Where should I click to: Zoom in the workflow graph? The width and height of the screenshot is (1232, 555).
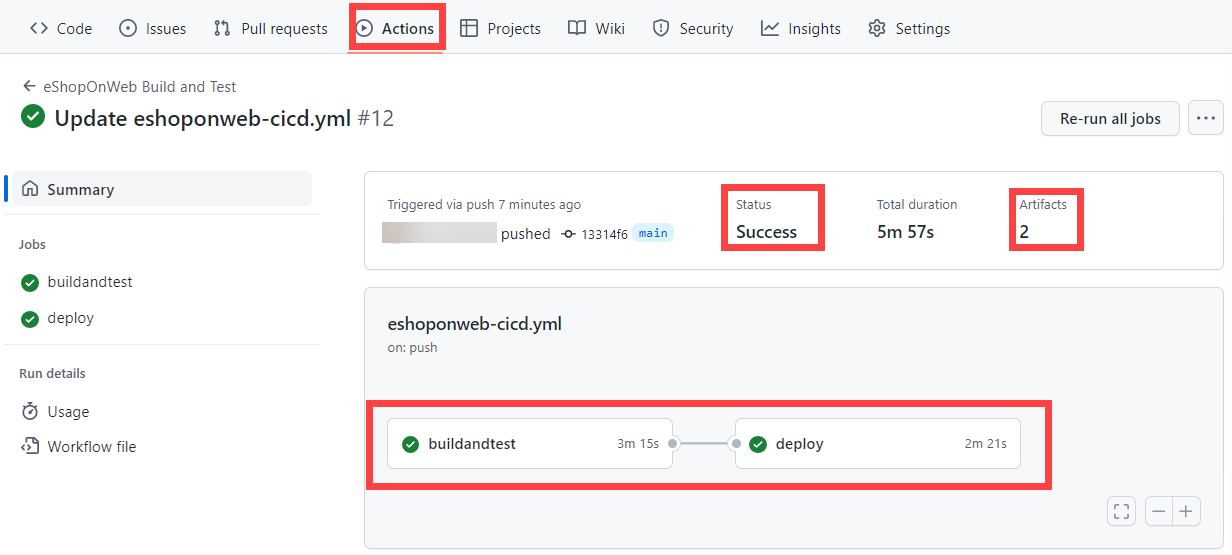click(1186, 511)
